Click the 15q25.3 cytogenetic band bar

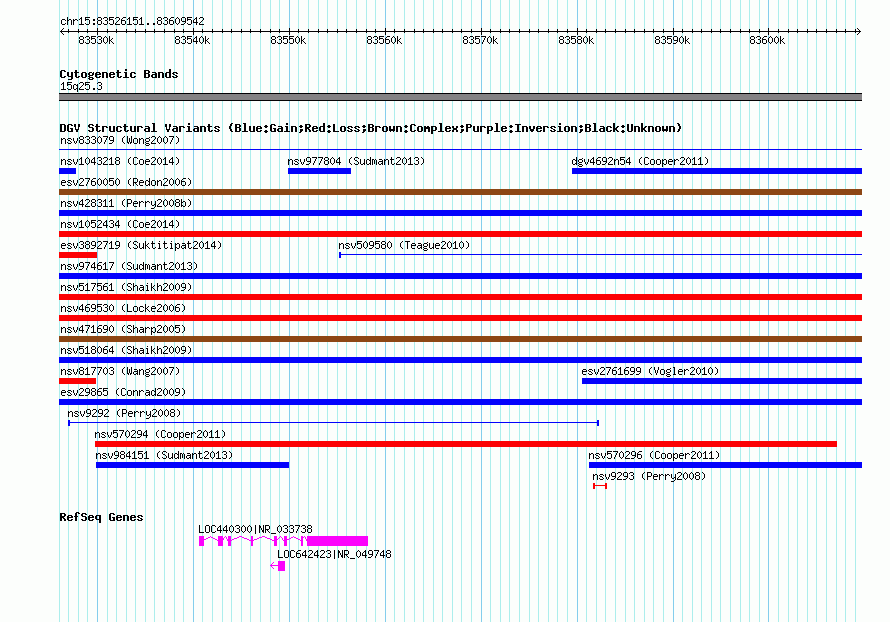tap(460, 97)
